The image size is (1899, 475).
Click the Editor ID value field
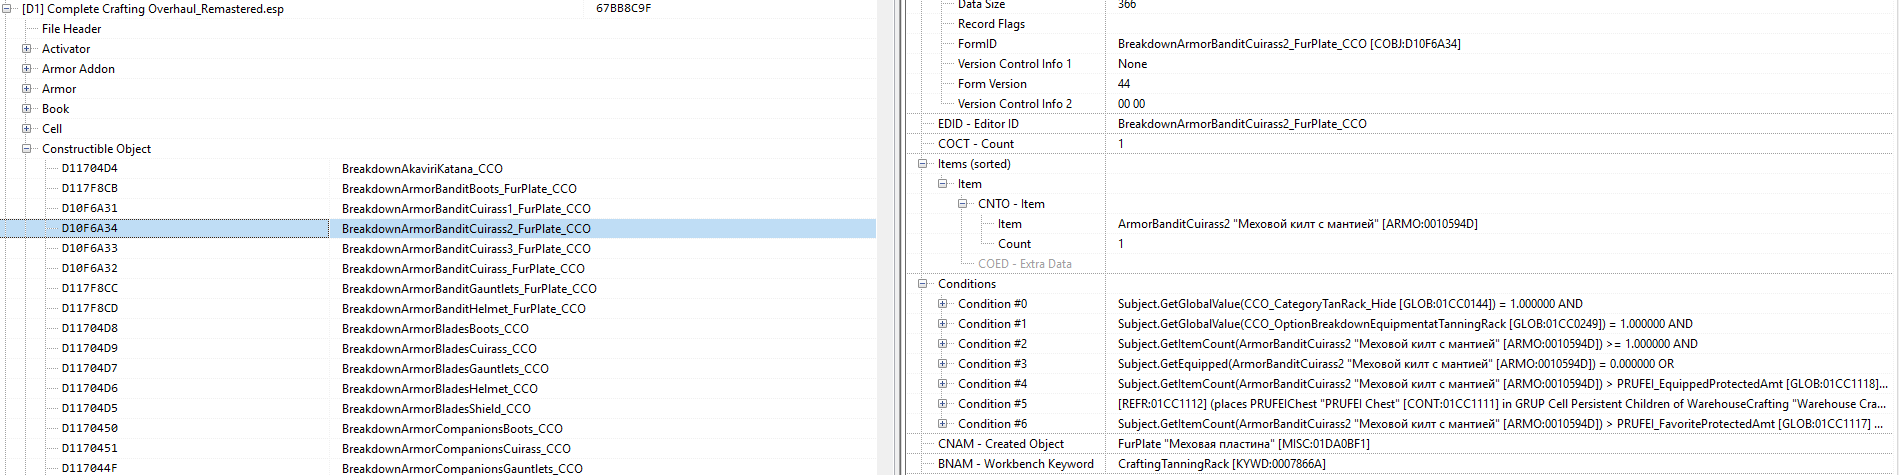[x=1242, y=124]
